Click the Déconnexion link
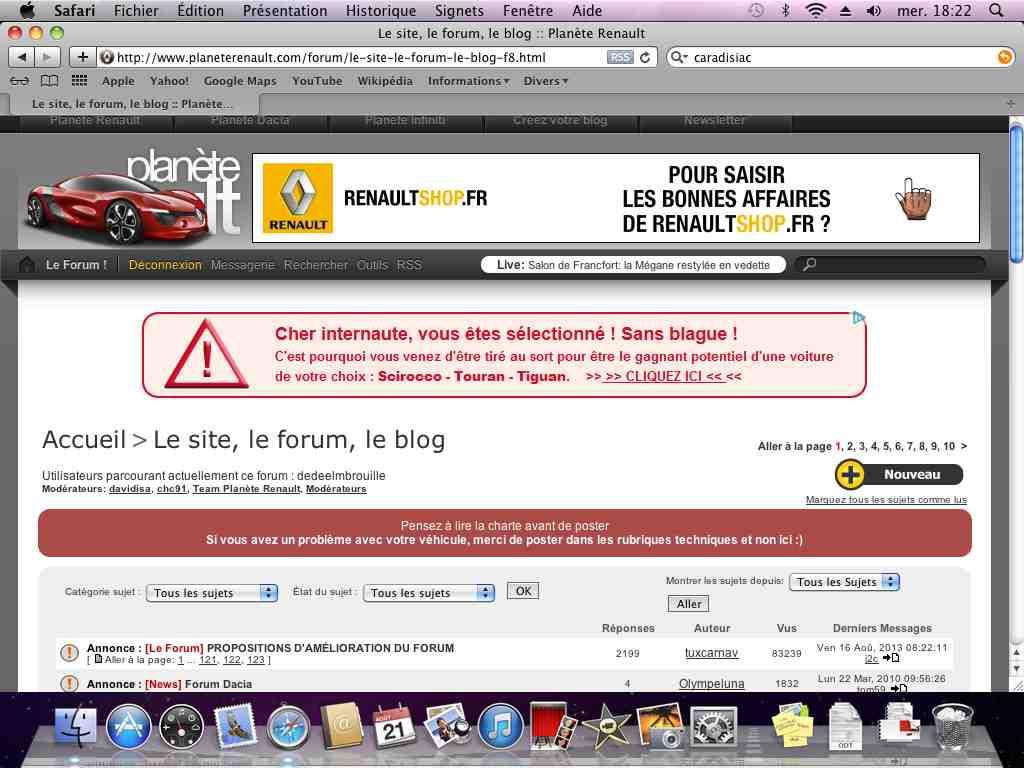This screenshot has width=1024, height=768. click(165, 264)
